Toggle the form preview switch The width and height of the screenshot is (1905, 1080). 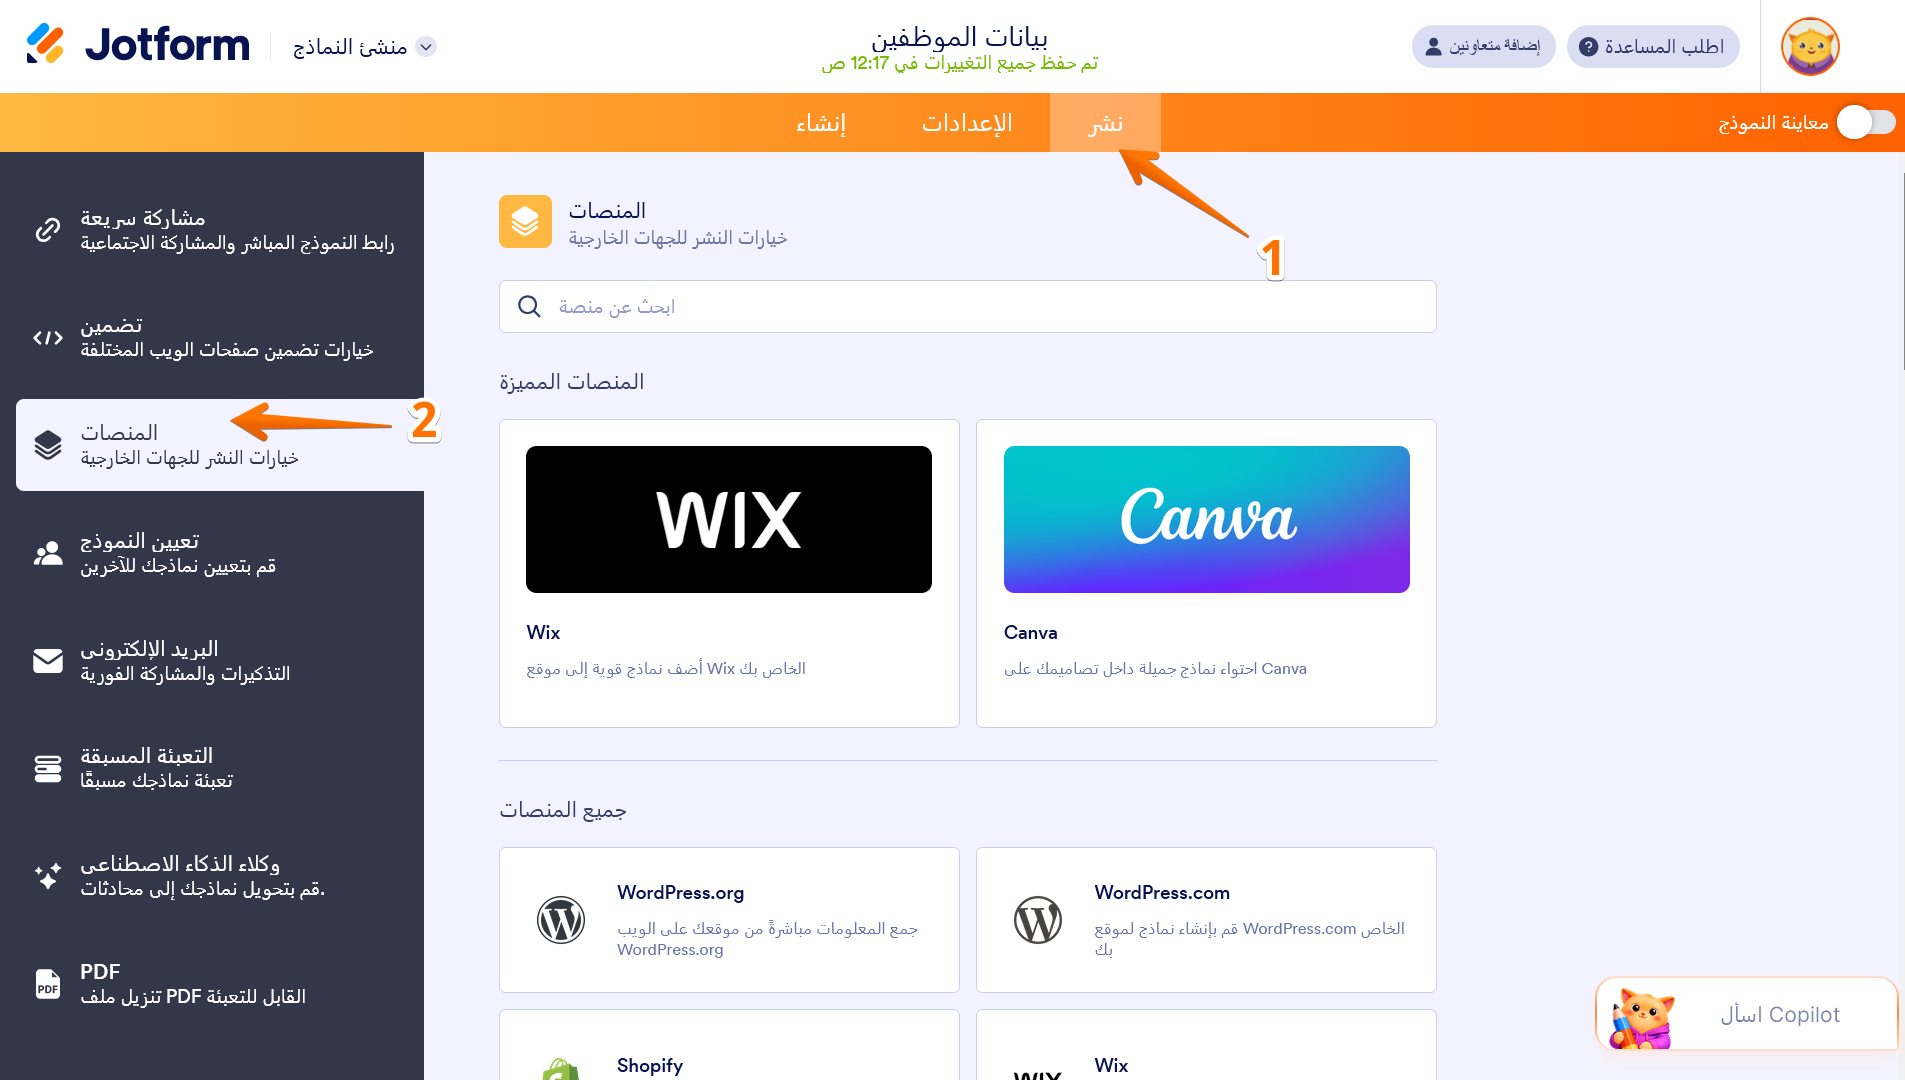pyautogui.click(x=1866, y=122)
